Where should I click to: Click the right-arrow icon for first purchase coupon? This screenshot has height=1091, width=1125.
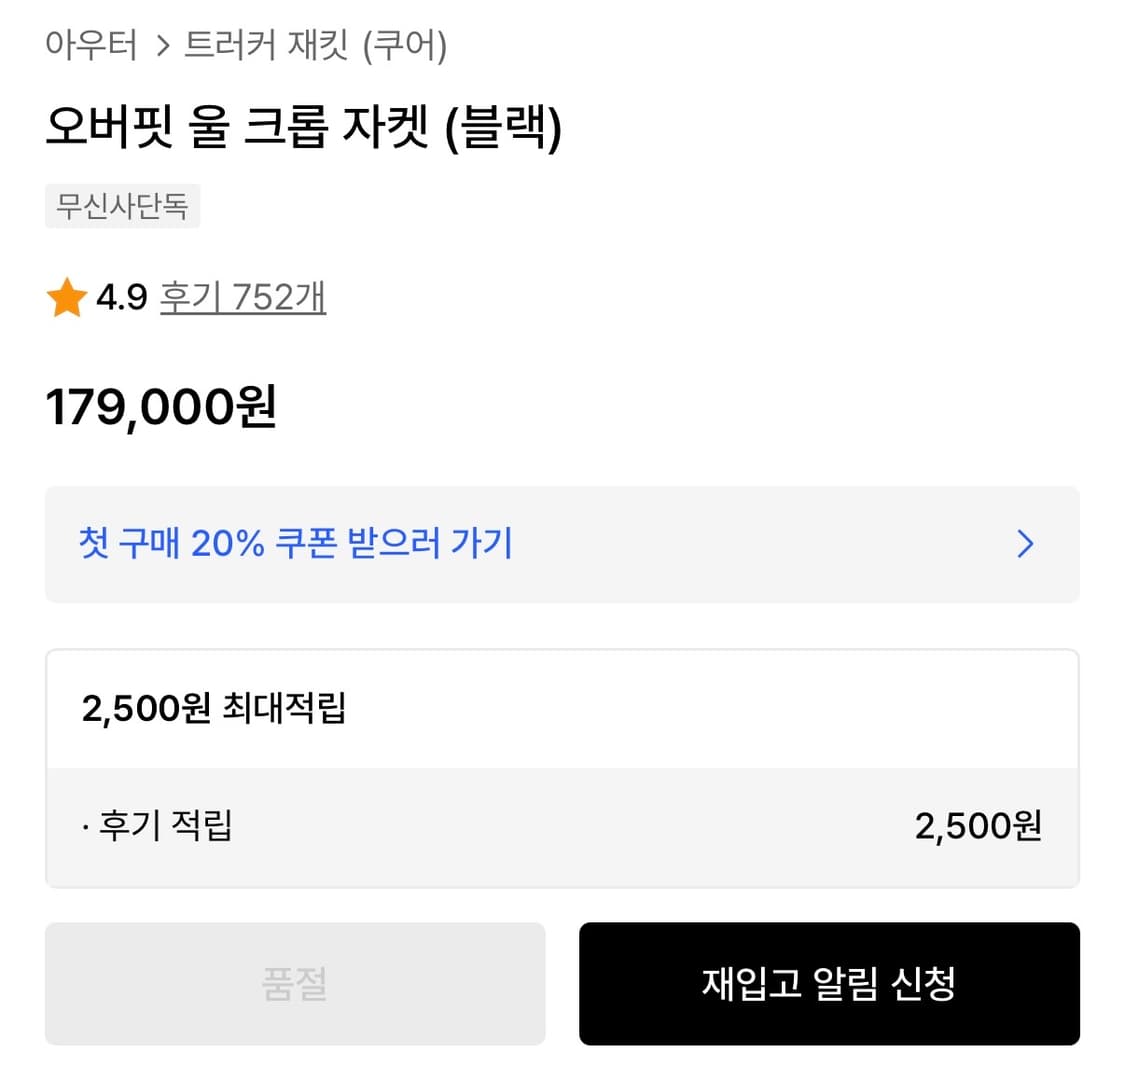point(1025,544)
